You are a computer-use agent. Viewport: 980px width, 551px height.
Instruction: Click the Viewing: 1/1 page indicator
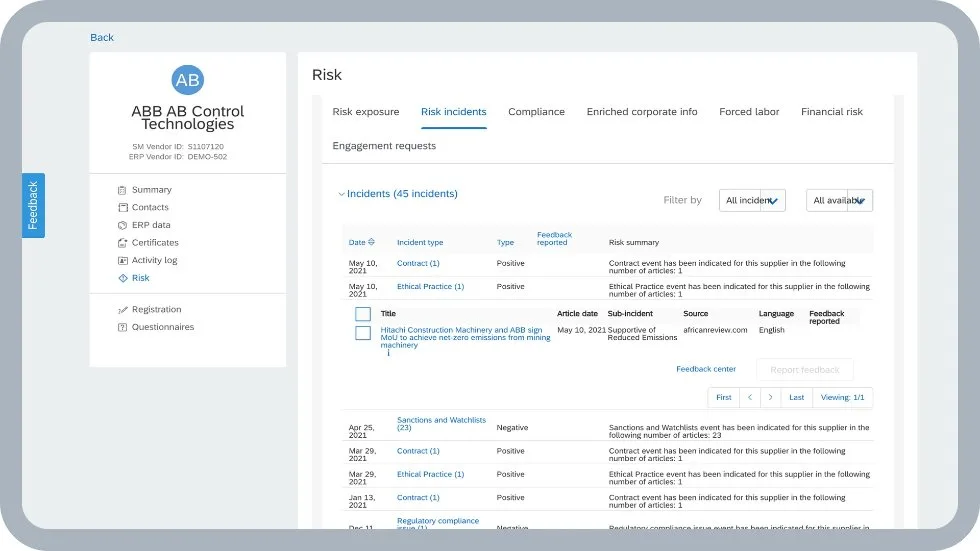[842, 397]
